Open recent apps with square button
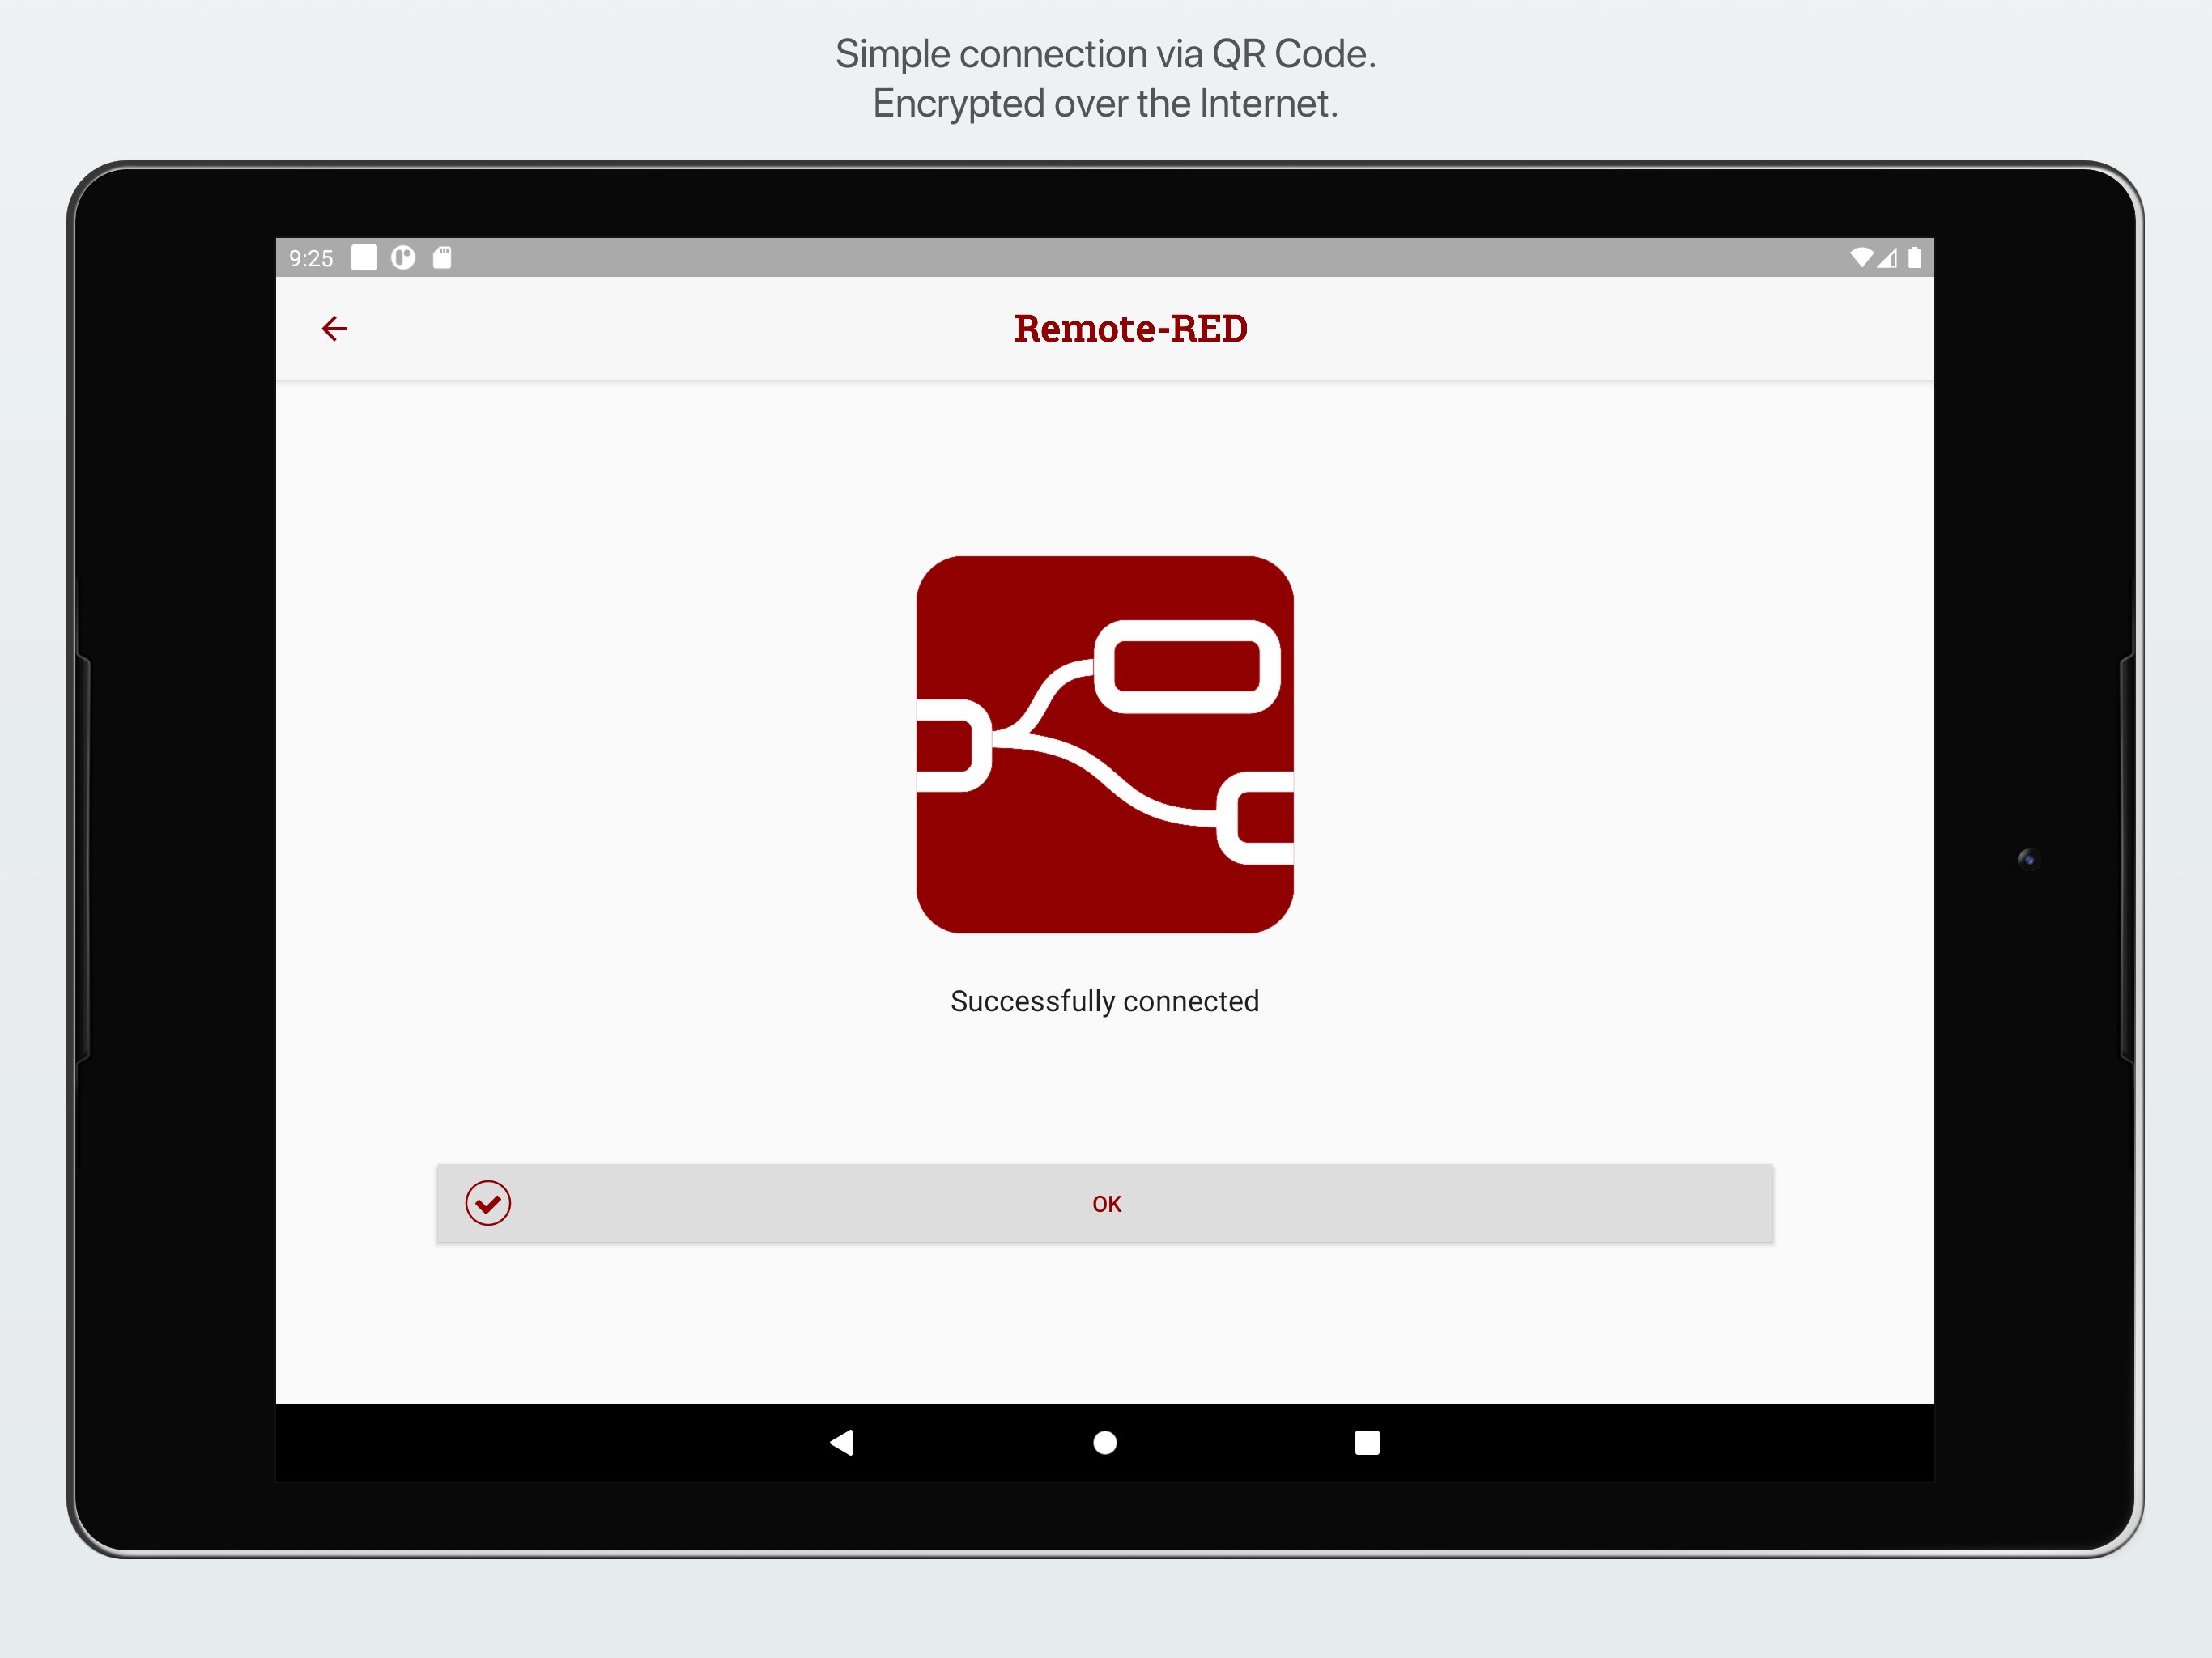2212x1658 pixels. [1367, 1442]
